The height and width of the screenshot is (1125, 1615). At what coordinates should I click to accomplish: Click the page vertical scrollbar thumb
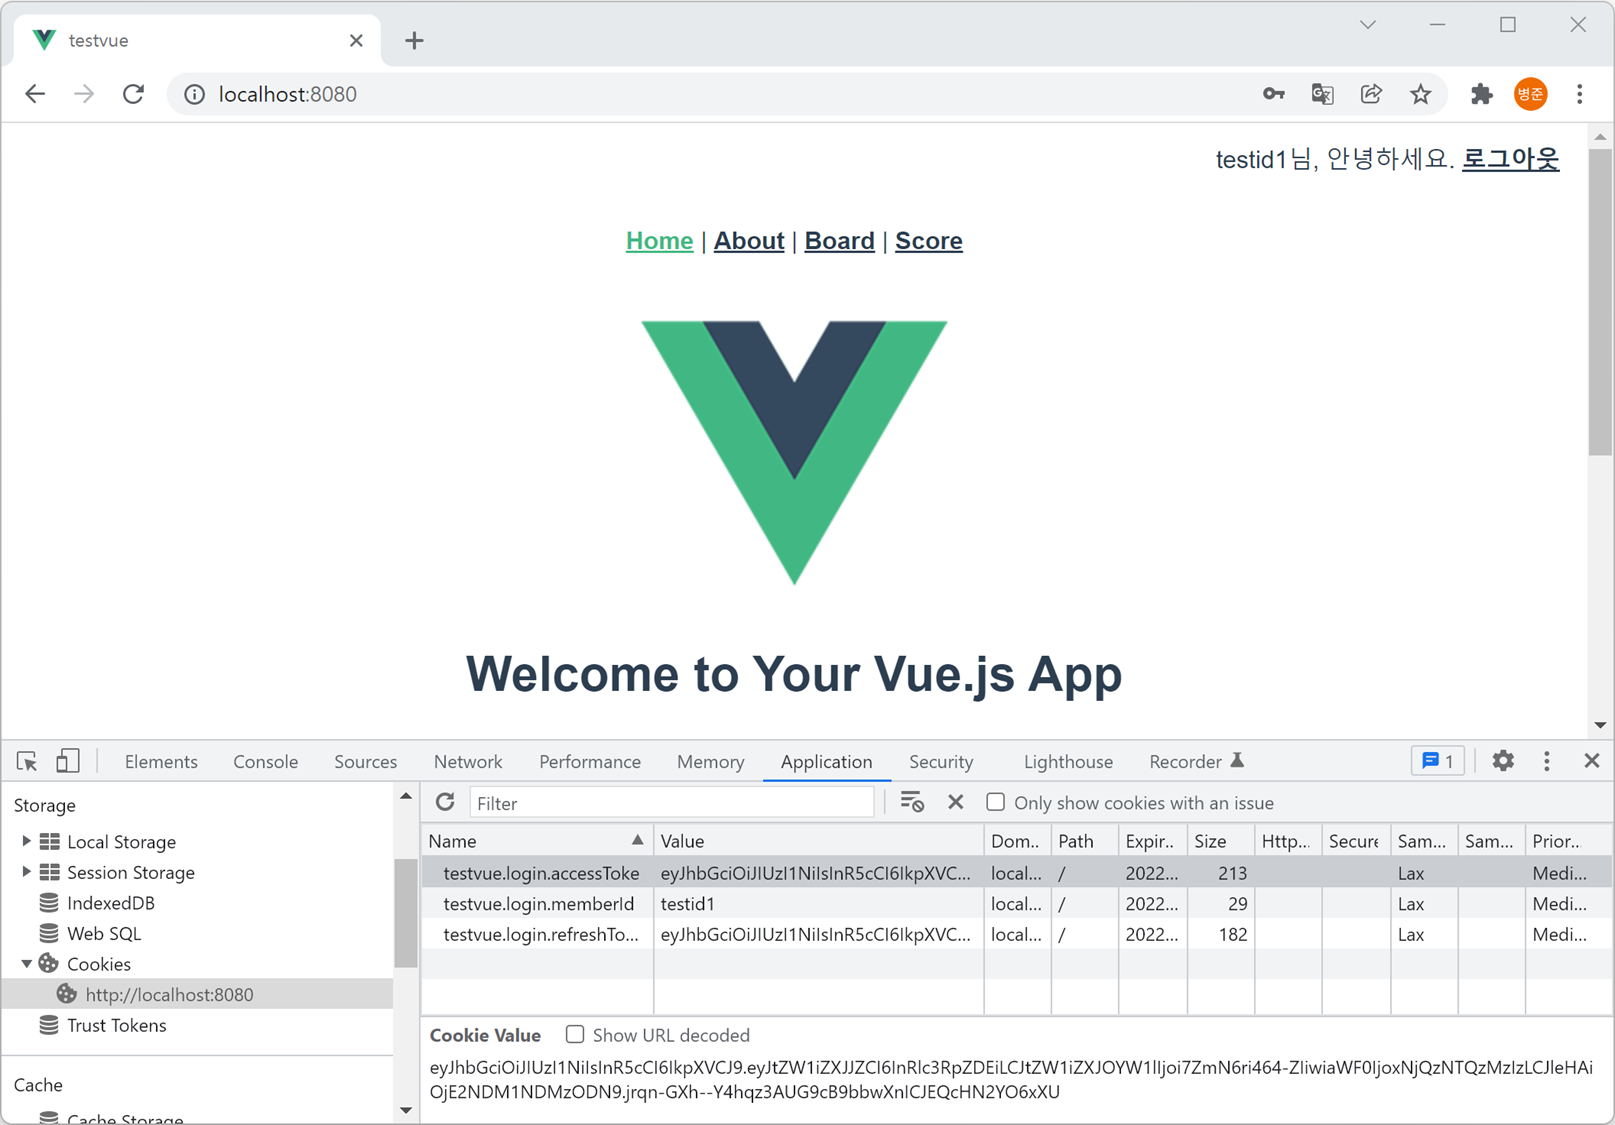1600,301
